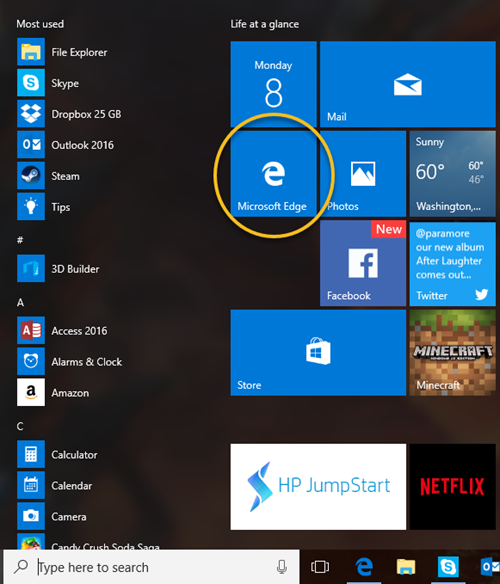The height and width of the screenshot is (584, 500).
Task: Click the search box on taskbar
Action: [x=152, y=567]
